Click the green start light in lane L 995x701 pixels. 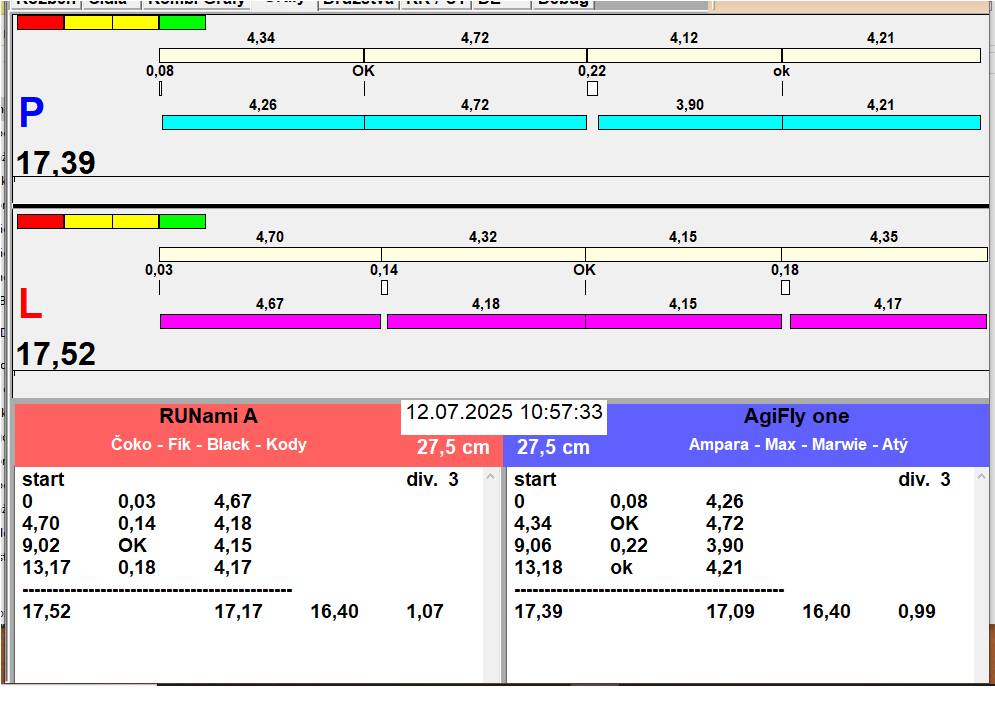click(x=182, y=221)
